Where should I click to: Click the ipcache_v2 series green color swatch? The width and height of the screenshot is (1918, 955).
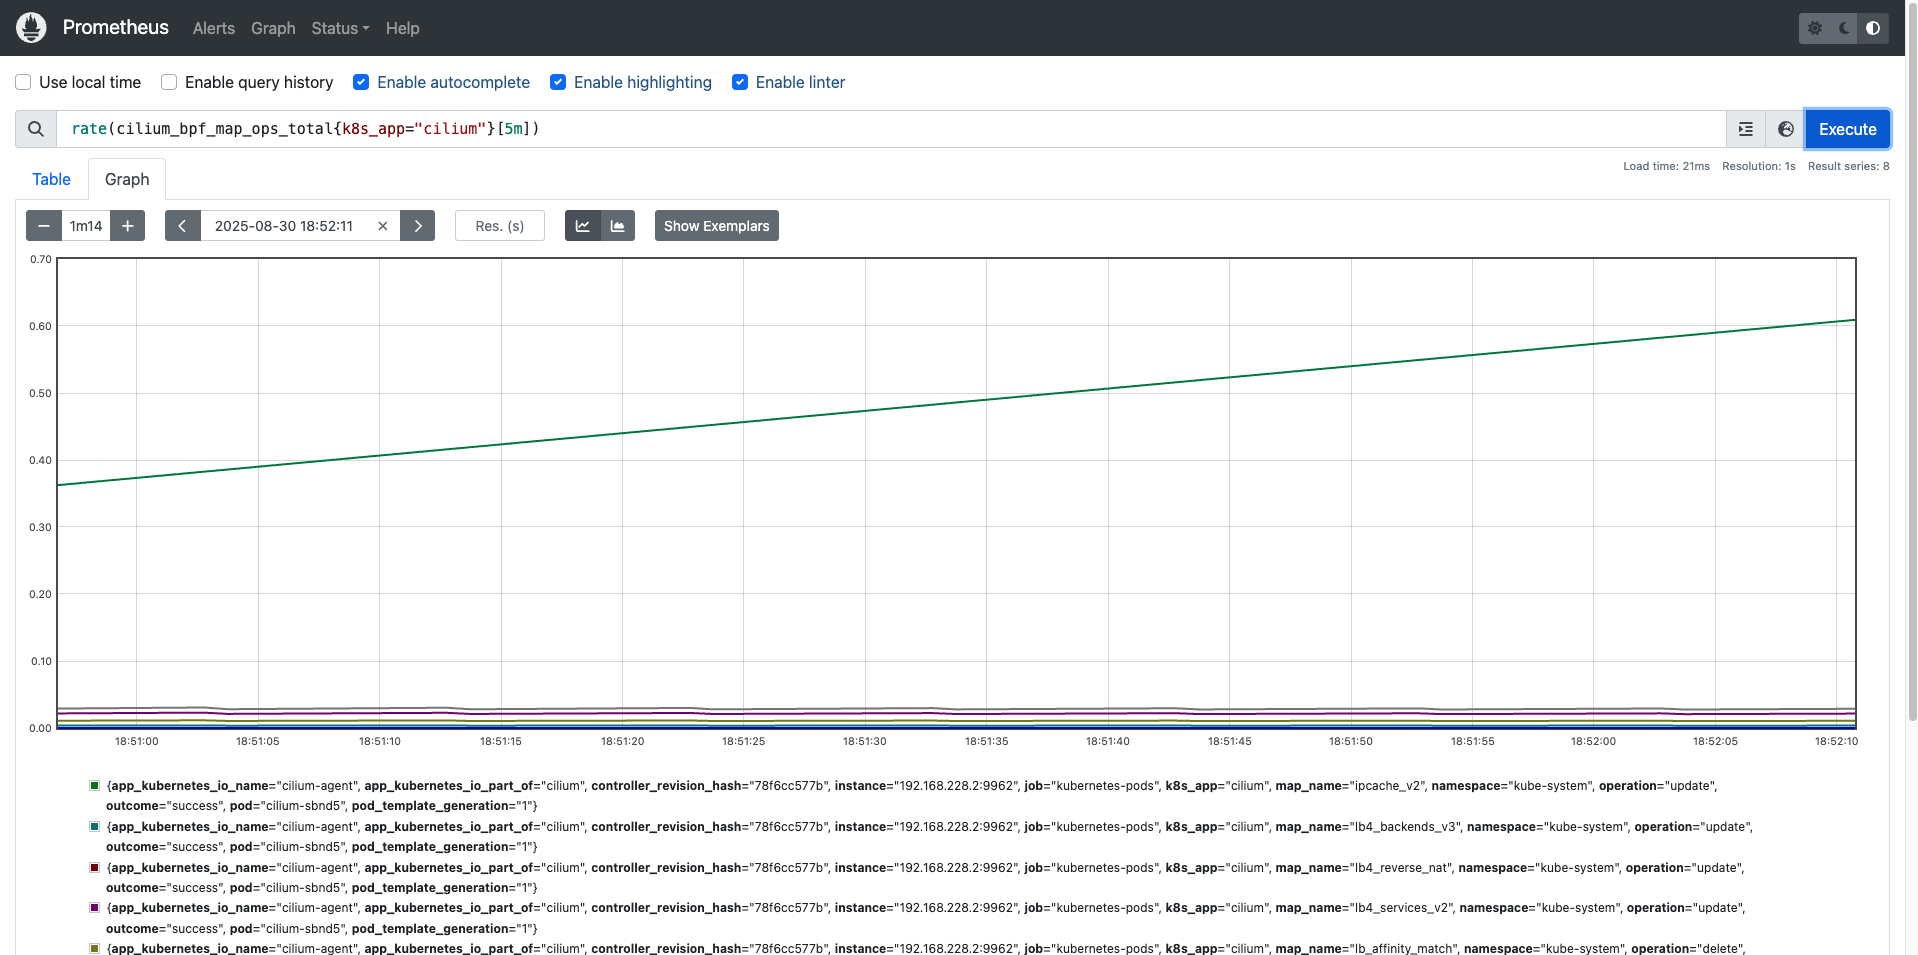(95, 786)
